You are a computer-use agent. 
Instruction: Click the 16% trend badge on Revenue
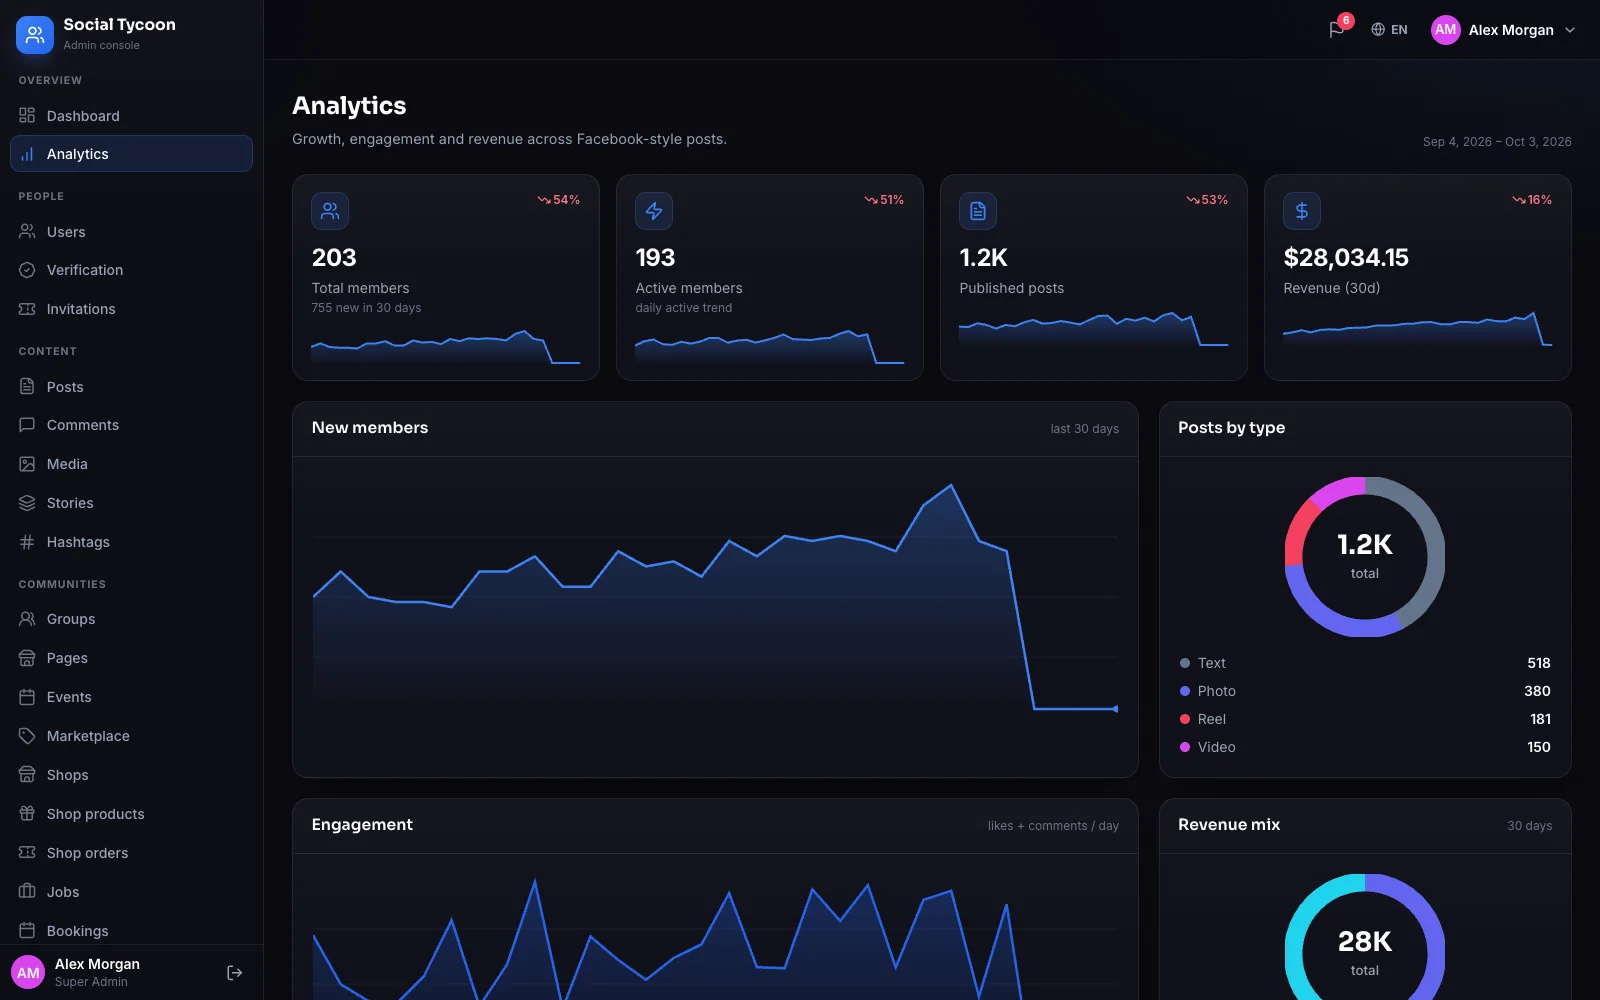point(1532,200)
